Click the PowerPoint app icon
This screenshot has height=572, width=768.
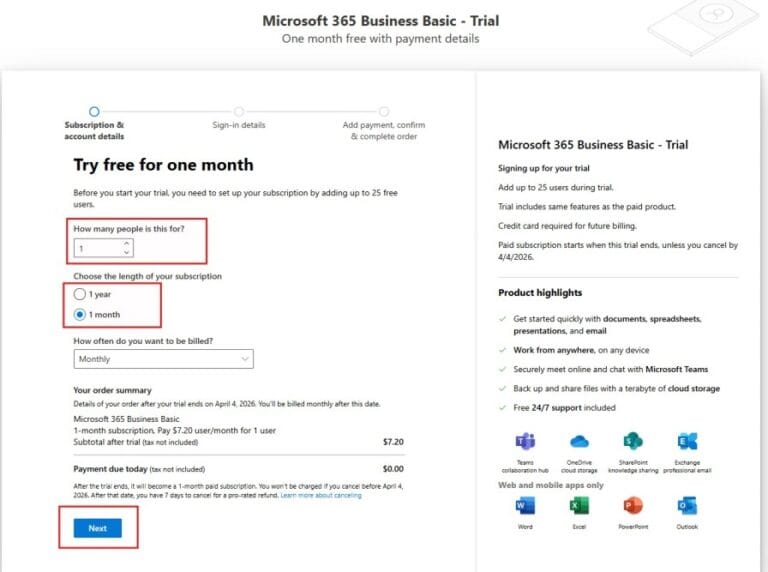633,505
